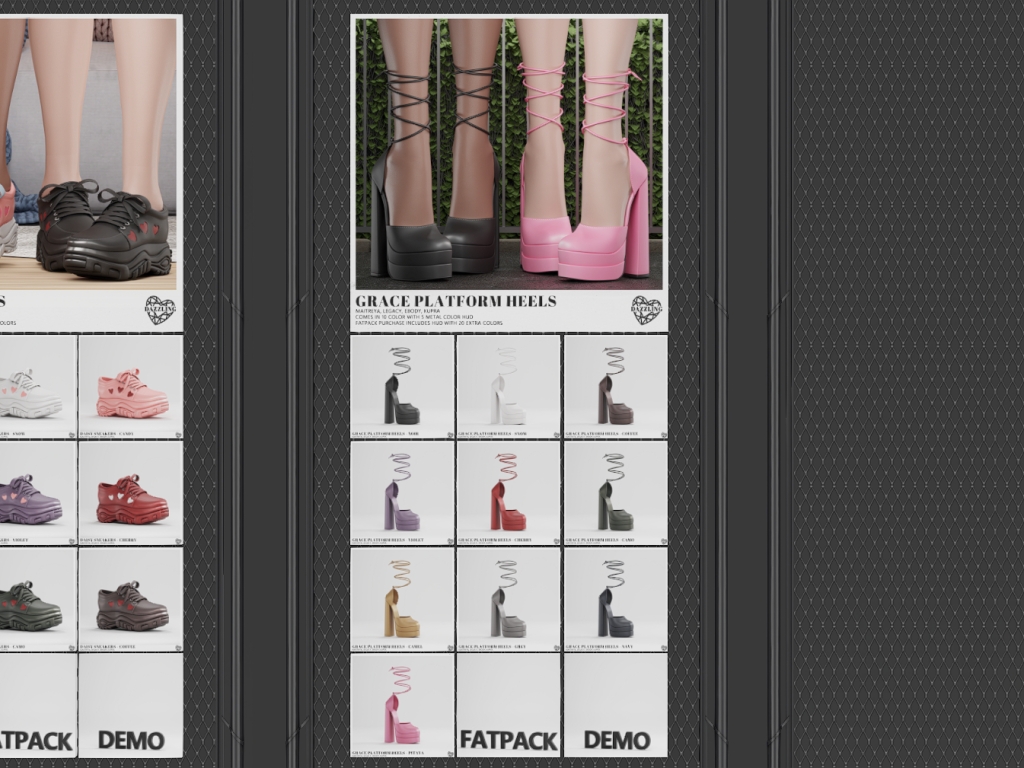Select the Noir Grace Platform Heels

[402, 386]
